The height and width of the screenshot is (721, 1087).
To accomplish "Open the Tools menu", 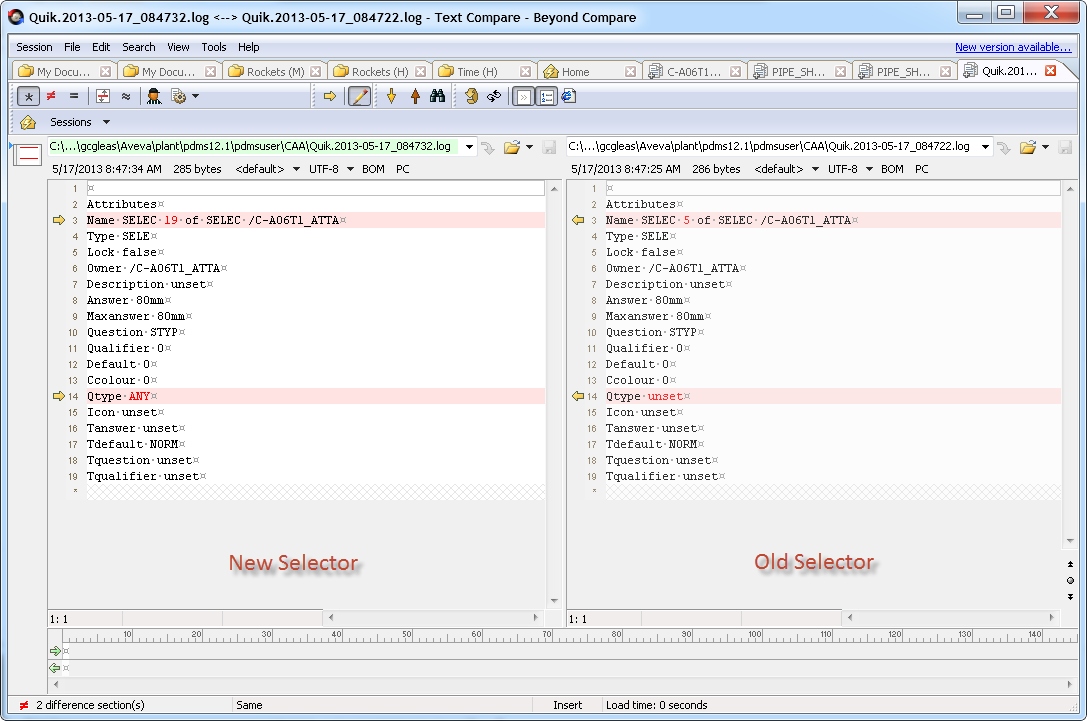I will point(214,47).
